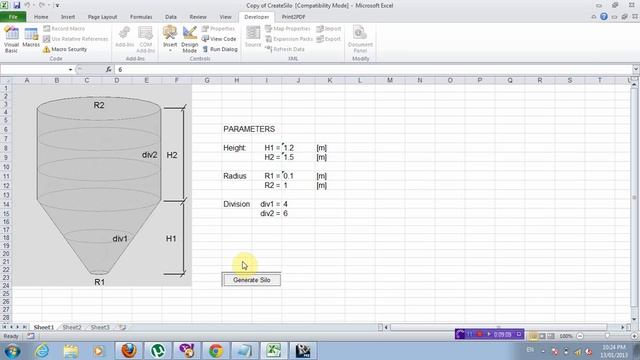This screenshot has width=640, height=360.
Task: Open Map Properties
Action: (x=288, y=29)
